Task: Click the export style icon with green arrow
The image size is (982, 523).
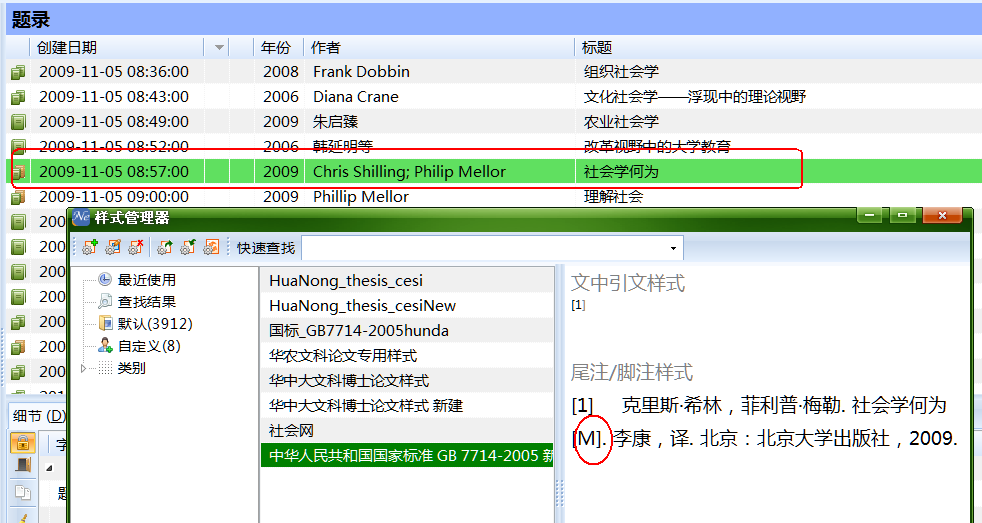Action: click(x=165, y=247)
